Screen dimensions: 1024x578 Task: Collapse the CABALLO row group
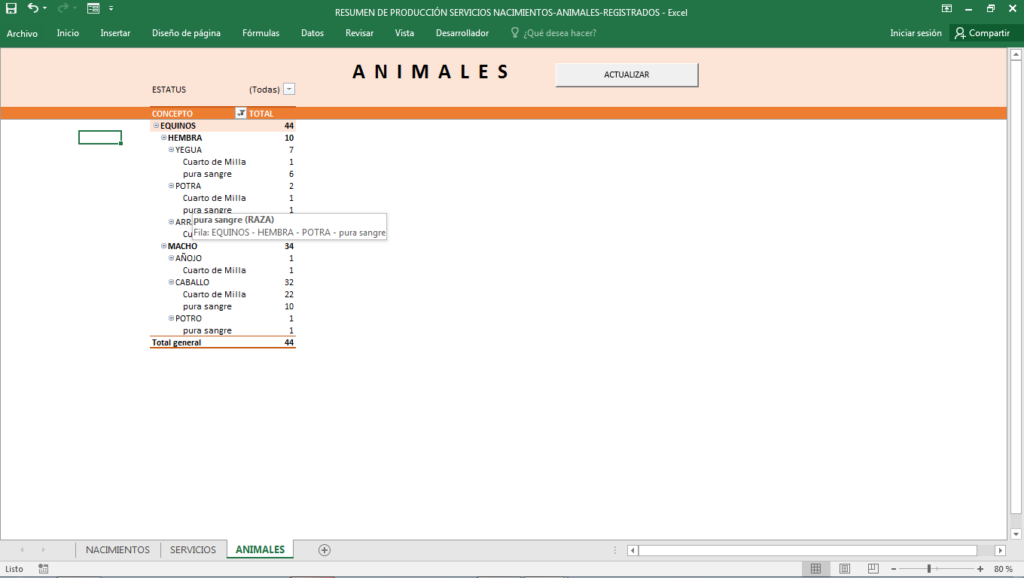click(171, 282)
